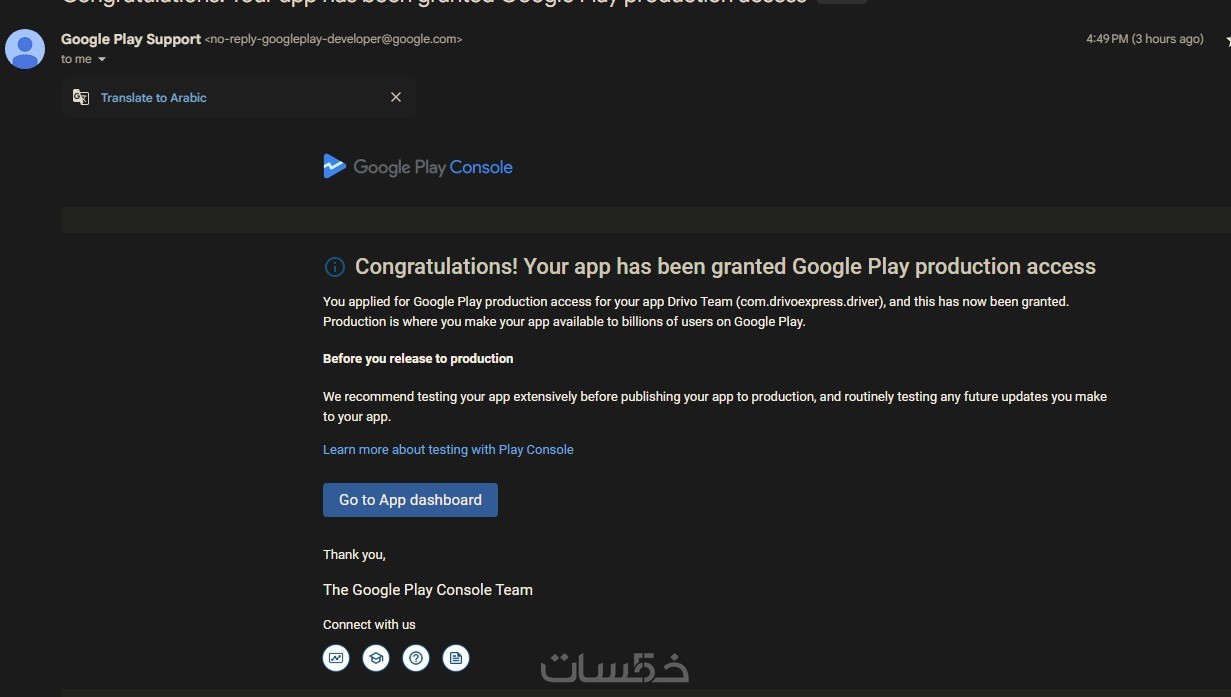Open the graduation cap academy icon
Screen dimensions: 1231x697
click(376, 658)
